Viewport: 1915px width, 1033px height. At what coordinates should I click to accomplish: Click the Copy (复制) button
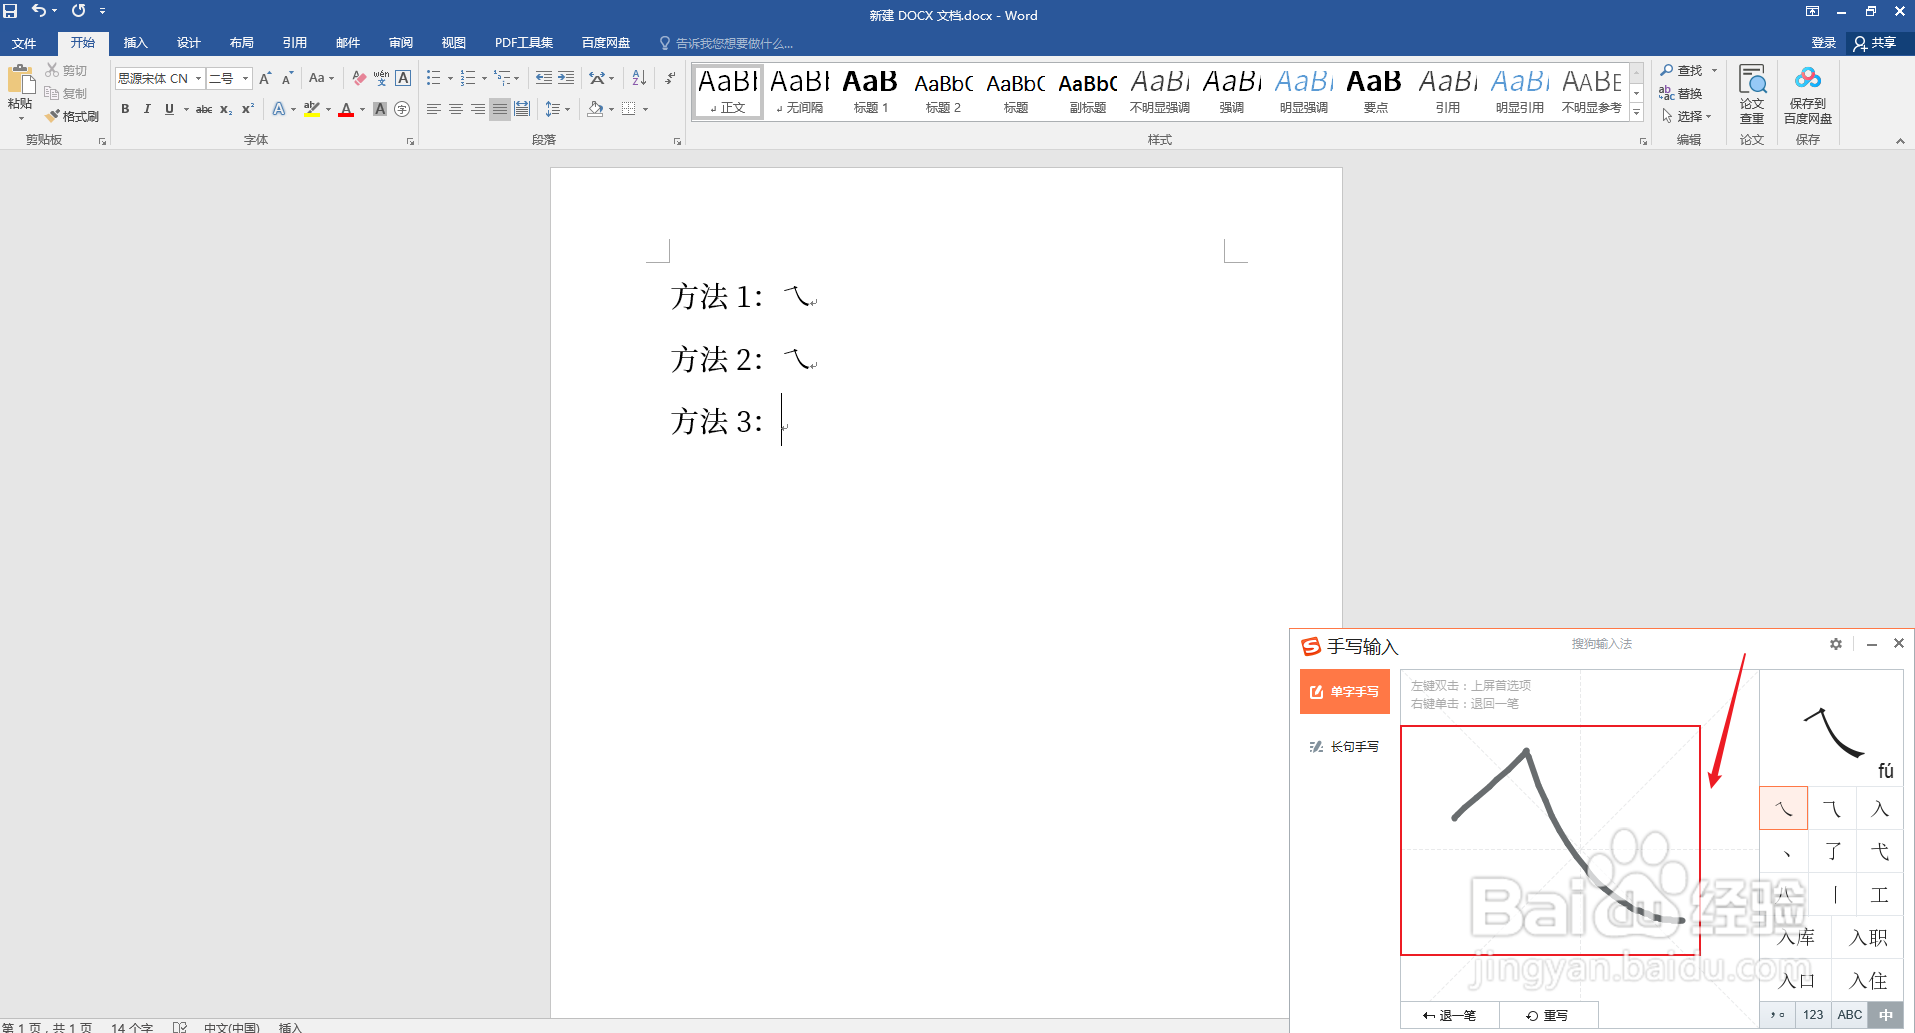(66, 93)
